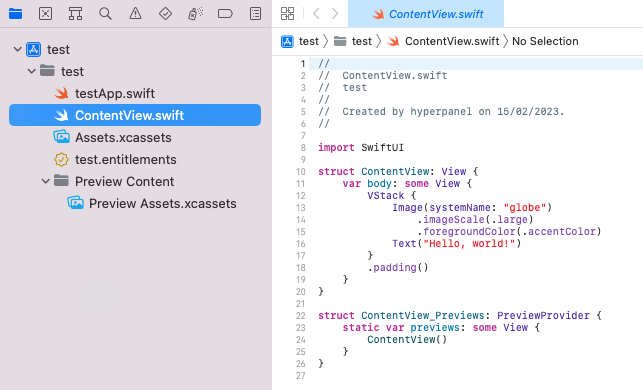The height and width of the screenshot is (390, 643).
Task: Click PreviewProvider in the code
Action: click(543, 315)
